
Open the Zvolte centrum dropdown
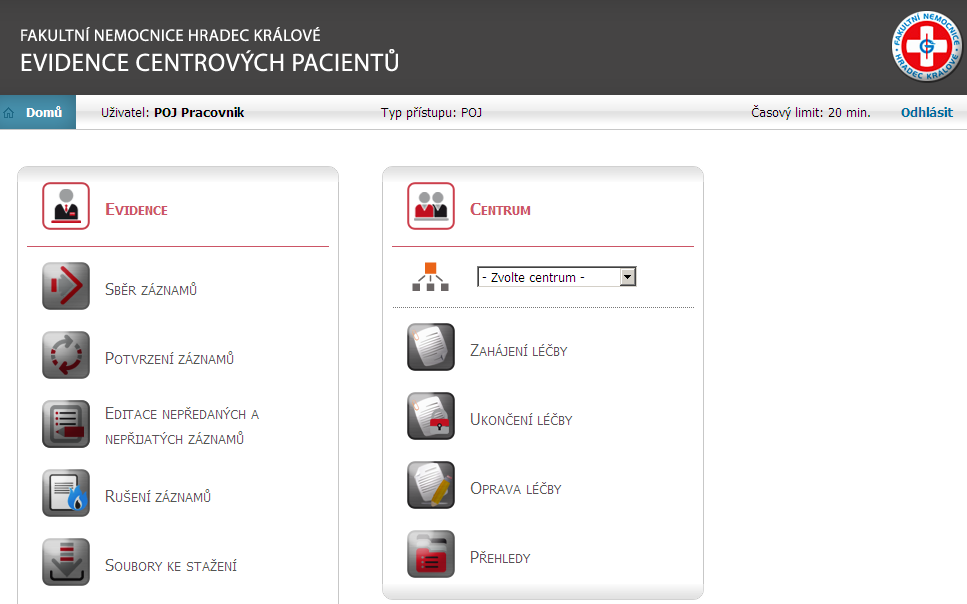point(556,277)
